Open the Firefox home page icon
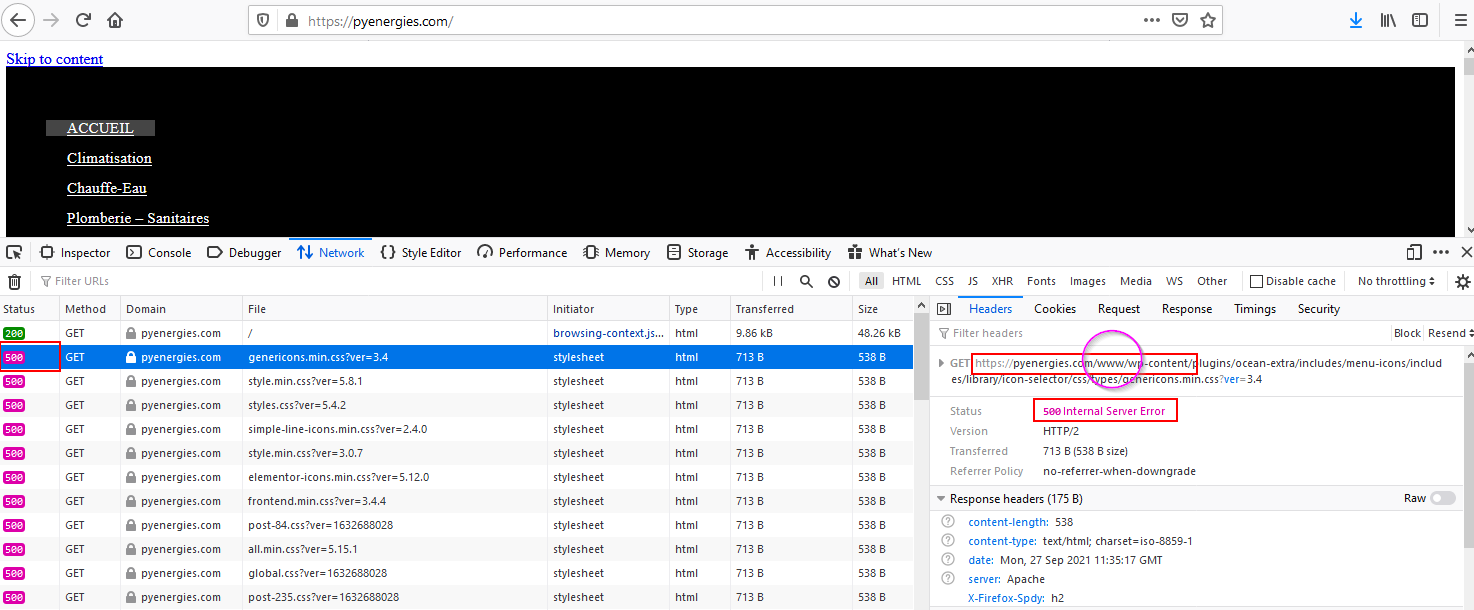Image resolution: width=1474 pixels, height=610 pixels. [115, 20]
